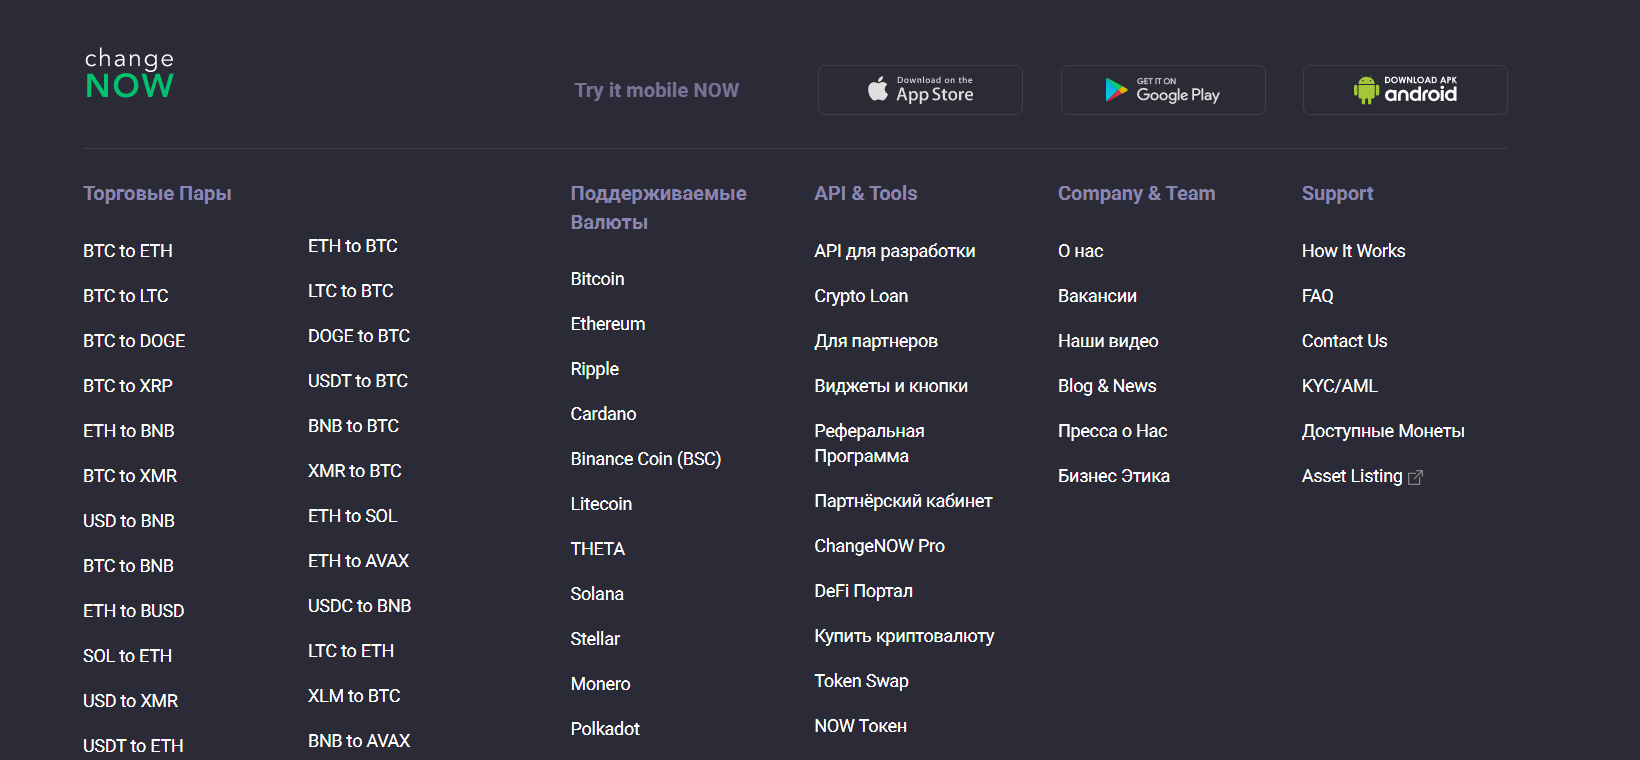Viewport: 1640px width, 760px height.
Task: Open the USDC to BNB pair
Action: tap(360, 606)
